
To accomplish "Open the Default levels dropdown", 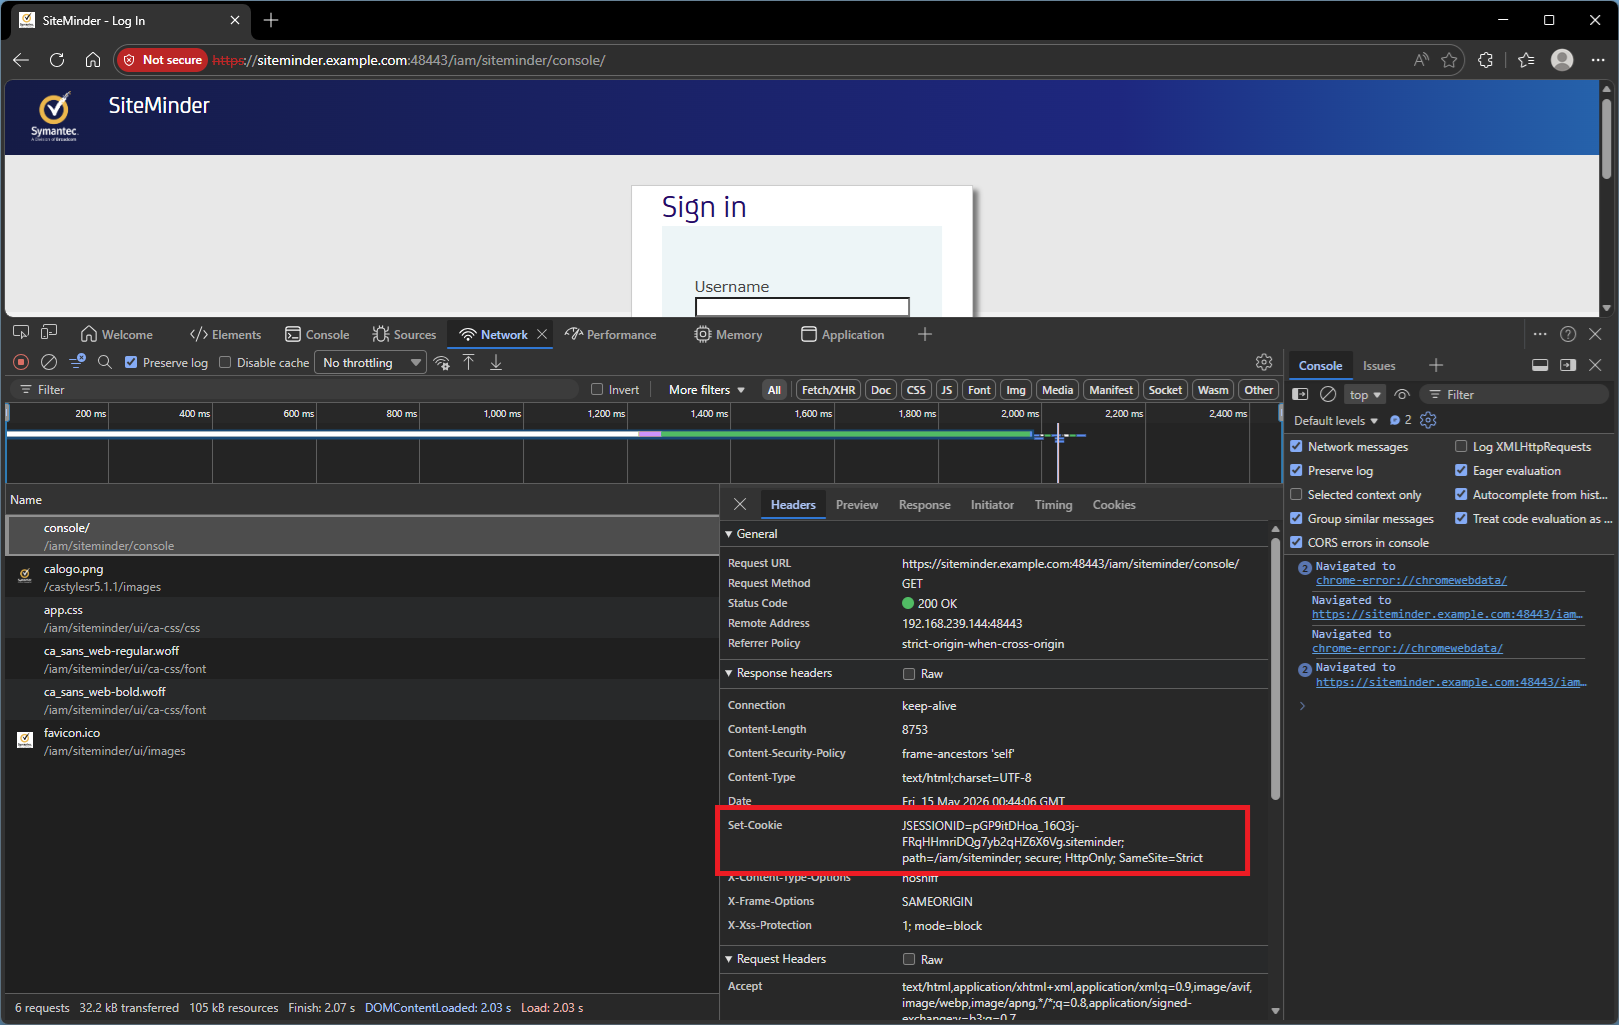I will tap(1335, 421).
